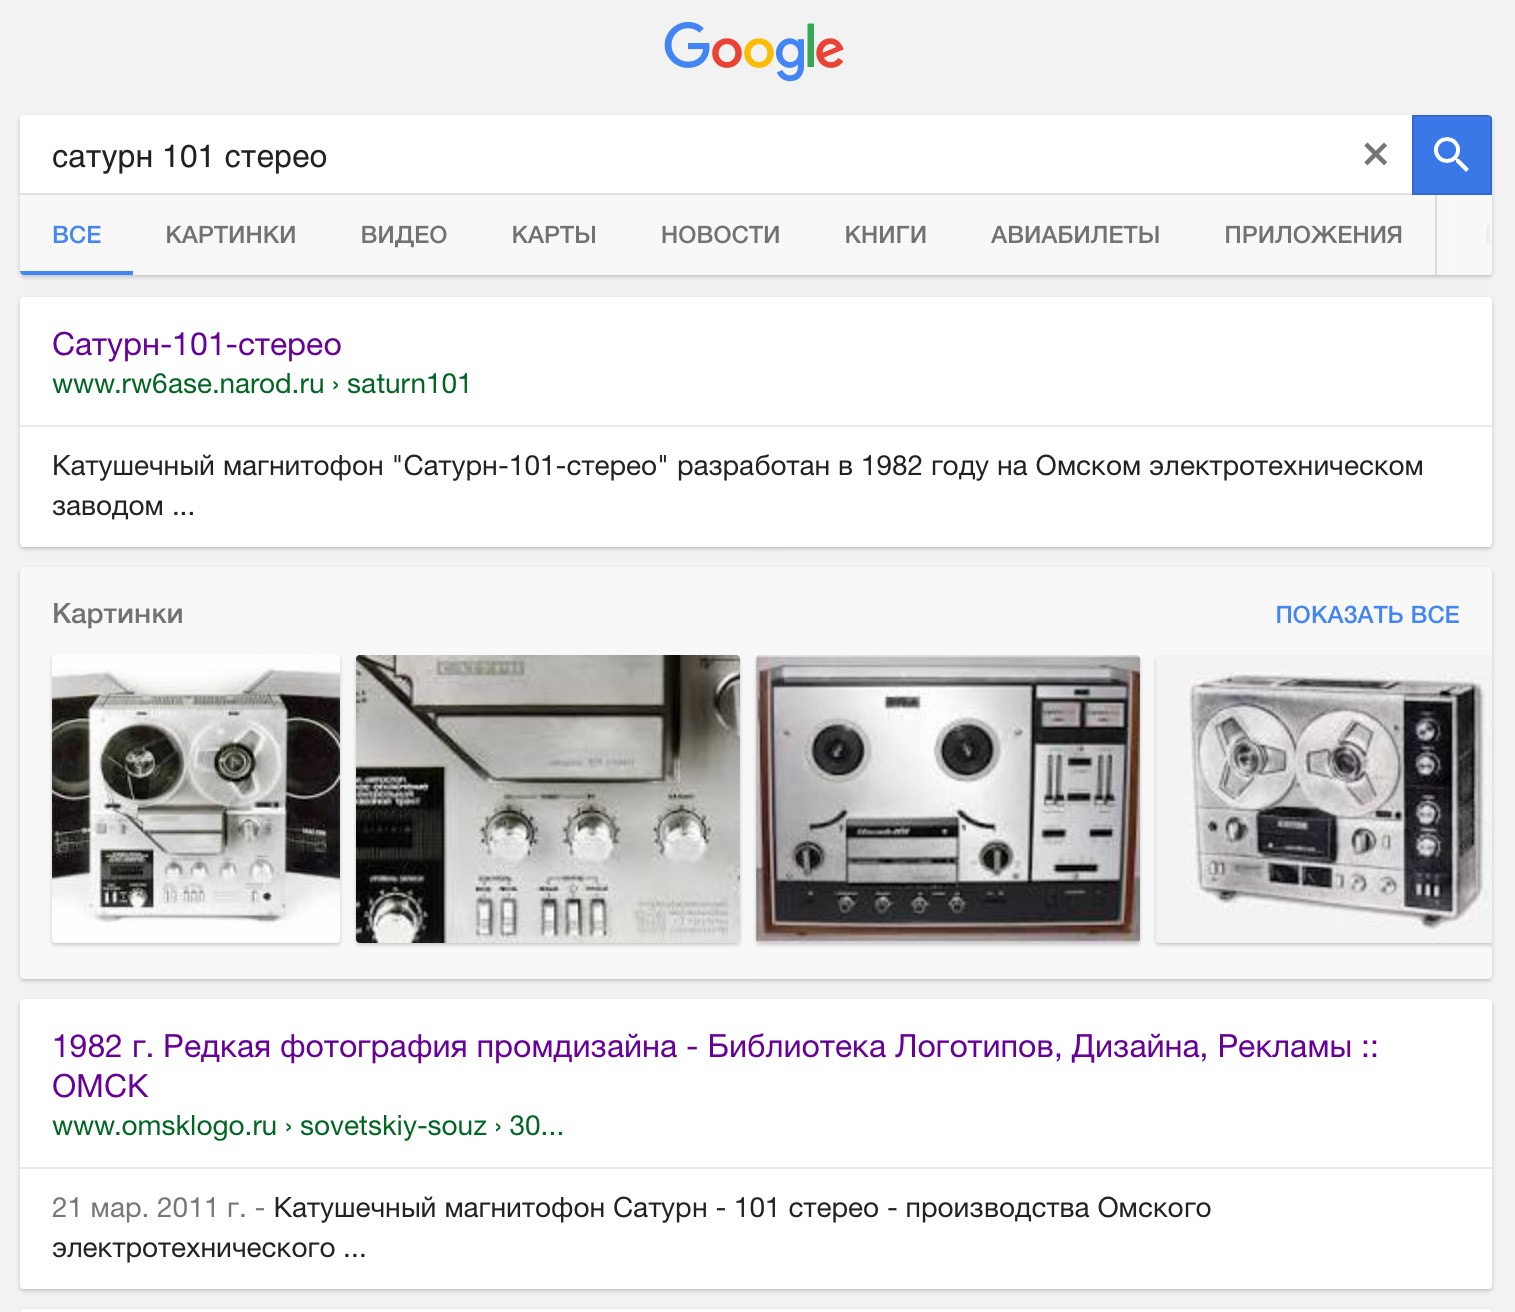
Task: Select the Карты tab
Action: pos(553,235)
